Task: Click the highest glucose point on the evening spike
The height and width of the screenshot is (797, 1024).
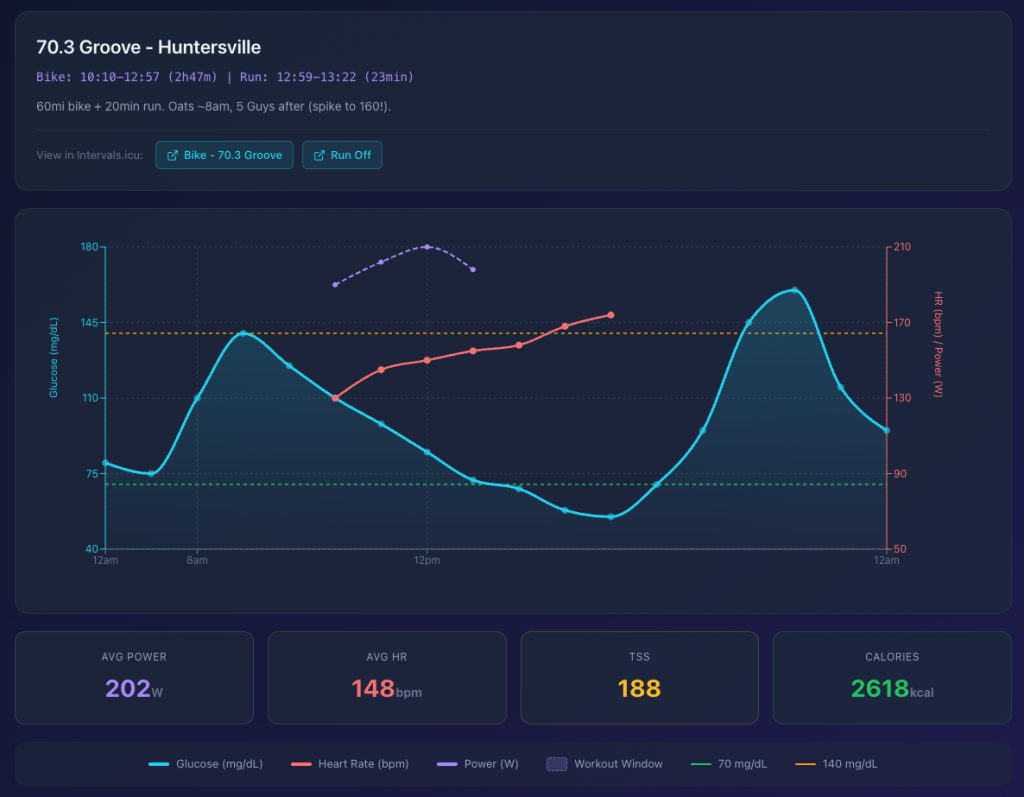Action: pyautogui.click(x=795, y=290)
